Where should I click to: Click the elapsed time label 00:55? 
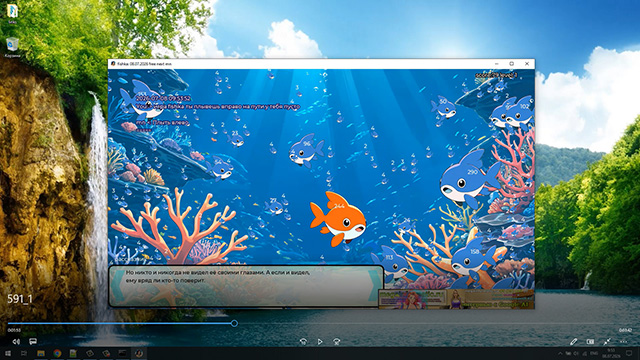click(14, 330)
